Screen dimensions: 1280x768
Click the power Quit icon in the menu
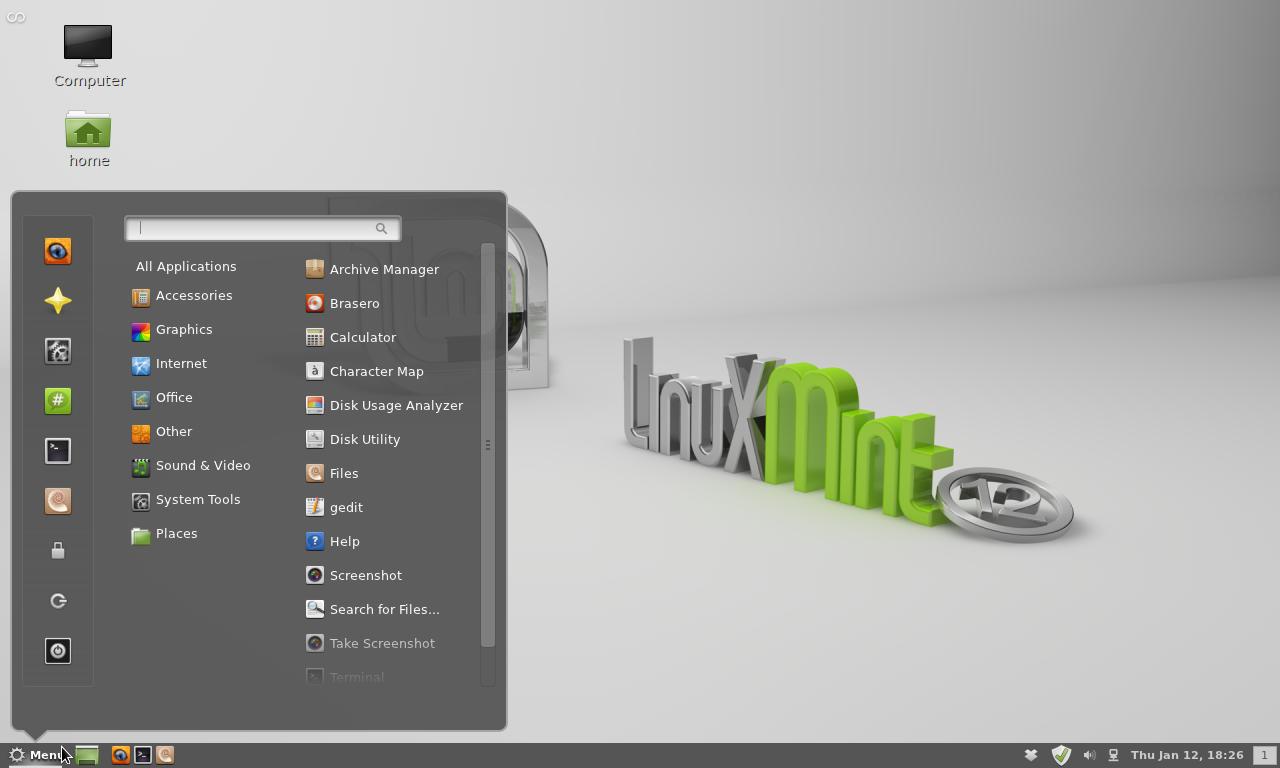click(x=58, y=651)
